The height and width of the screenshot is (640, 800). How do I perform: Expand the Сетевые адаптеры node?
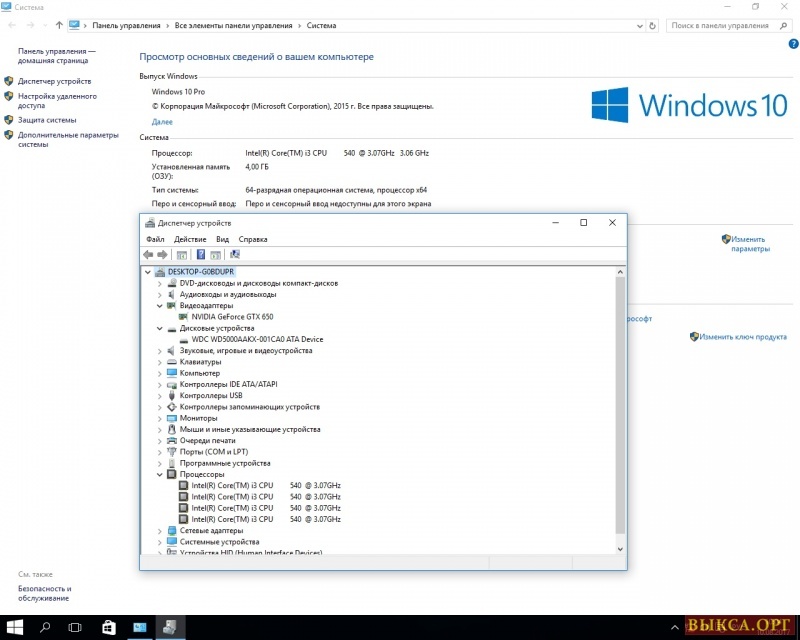coord(160,530)
